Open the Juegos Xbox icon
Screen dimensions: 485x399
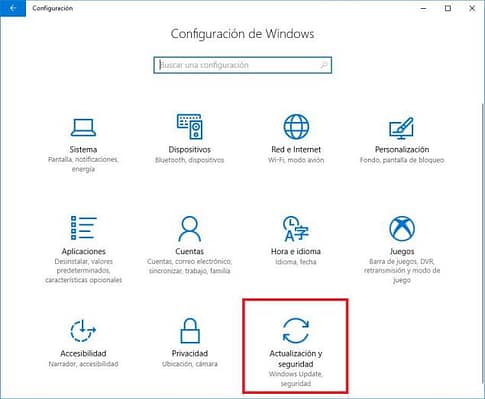point(402,229)
